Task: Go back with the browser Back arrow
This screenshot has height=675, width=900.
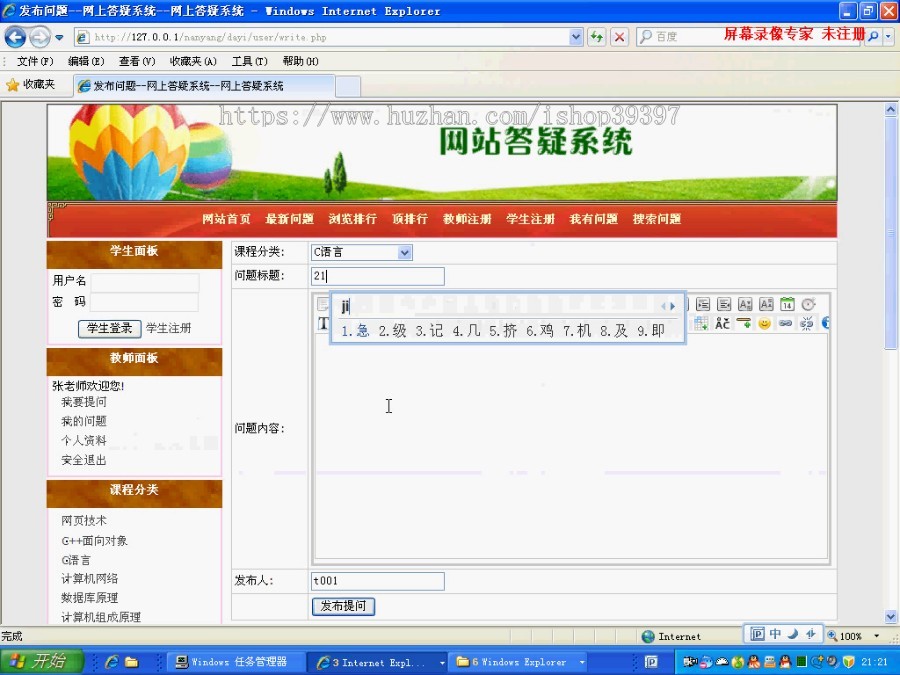Action: 15,37
